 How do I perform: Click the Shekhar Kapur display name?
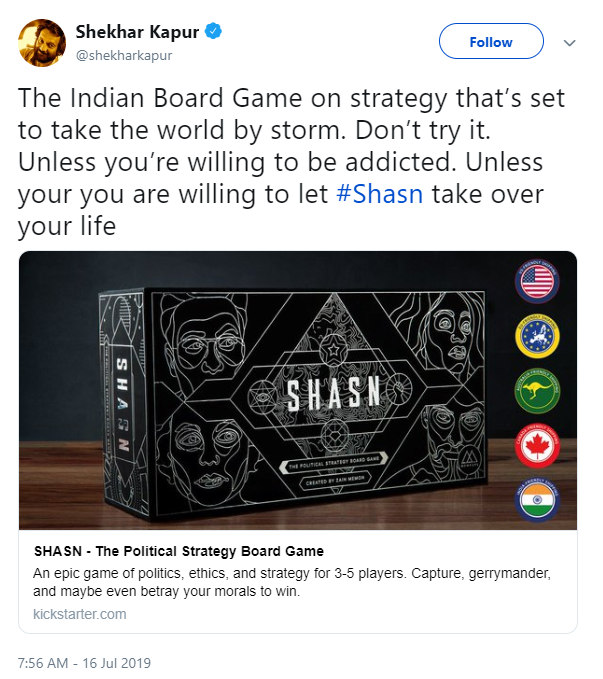[137, 32]
